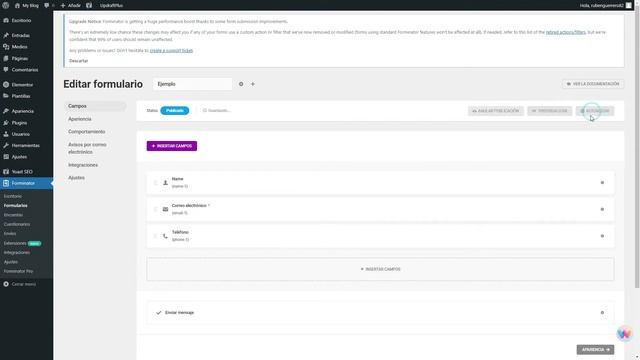The width and height of the screenshot is (640, 360).
Task: Open Herramientas in the sidebar
Action: click(x=26, y=145)
